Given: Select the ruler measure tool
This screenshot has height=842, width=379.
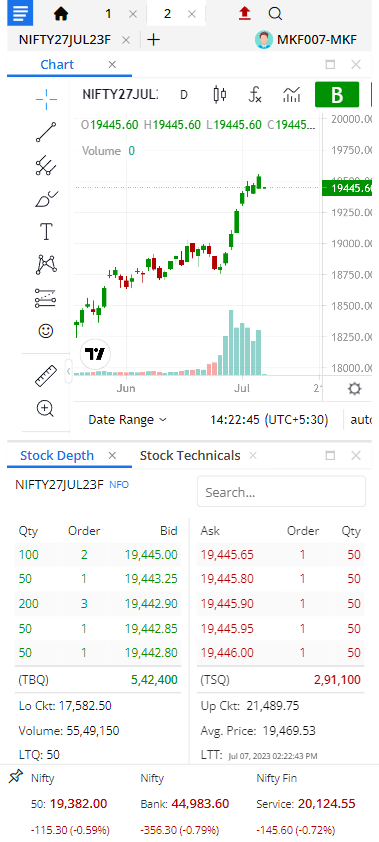Looking at the screenshot, I should (46, 375).
